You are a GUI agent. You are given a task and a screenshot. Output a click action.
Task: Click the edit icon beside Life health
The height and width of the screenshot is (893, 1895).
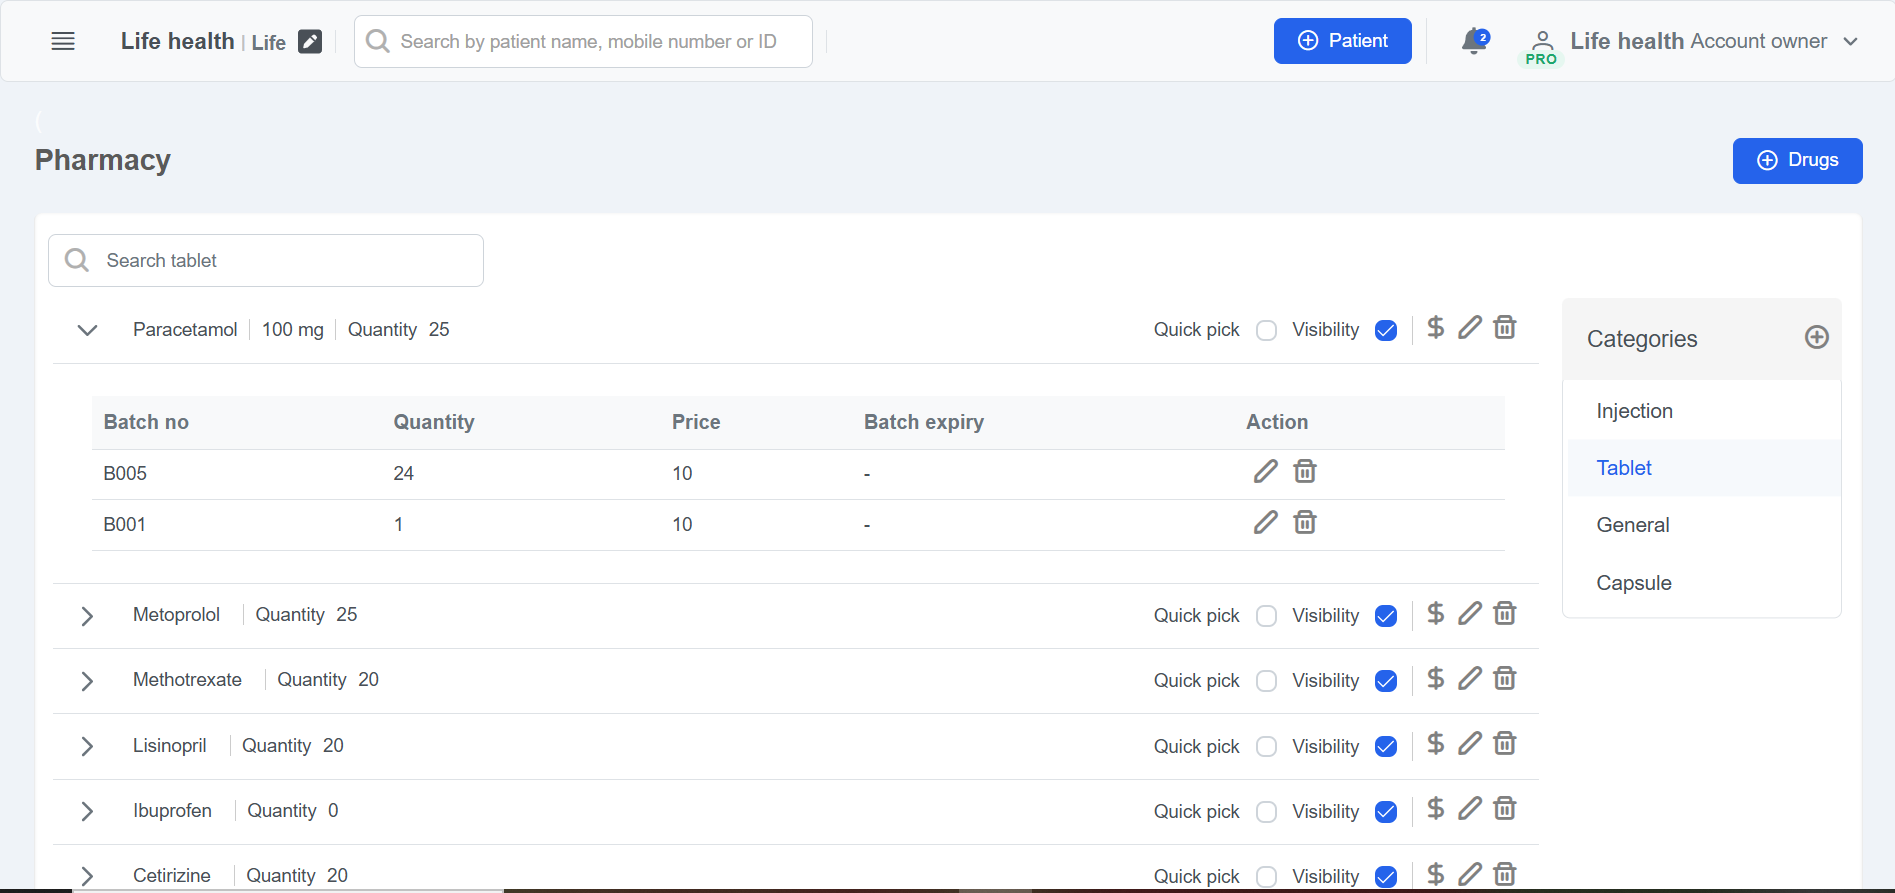pyautogui.click(x=310, y=42)
